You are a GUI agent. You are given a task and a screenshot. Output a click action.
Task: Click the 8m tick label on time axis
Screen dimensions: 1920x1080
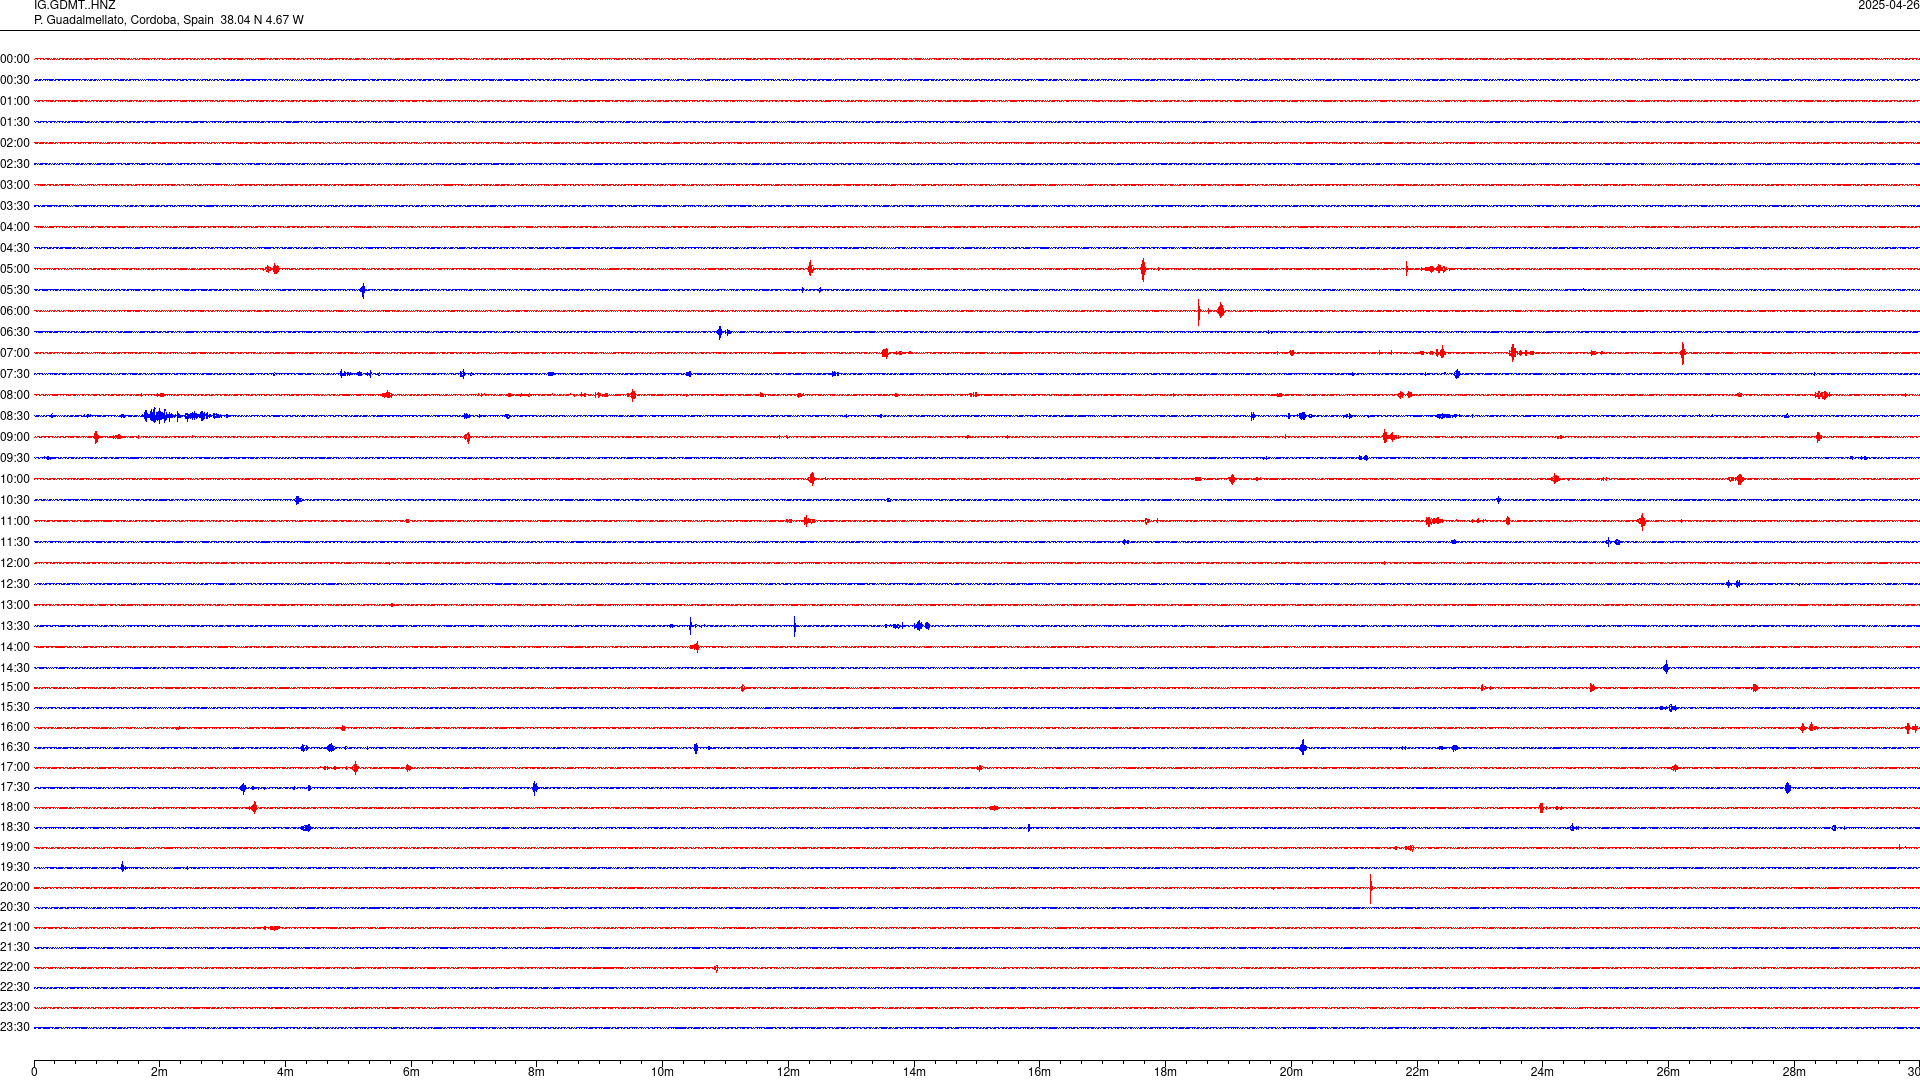(x=536, y=1072)
